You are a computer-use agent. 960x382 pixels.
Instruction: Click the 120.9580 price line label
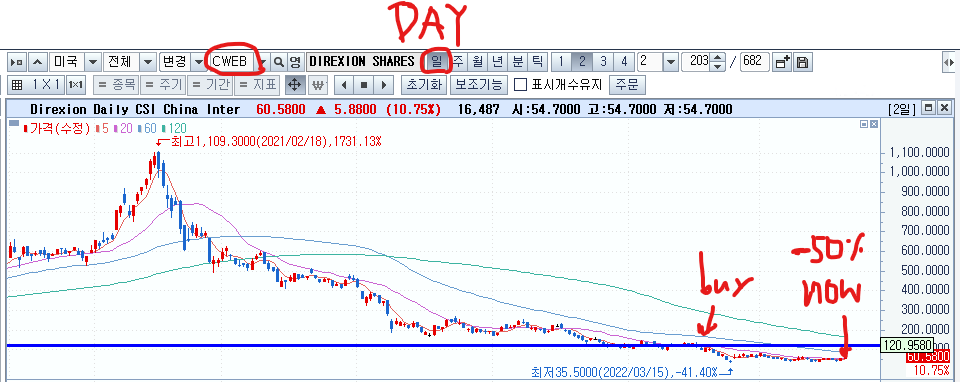pos(906,345)
